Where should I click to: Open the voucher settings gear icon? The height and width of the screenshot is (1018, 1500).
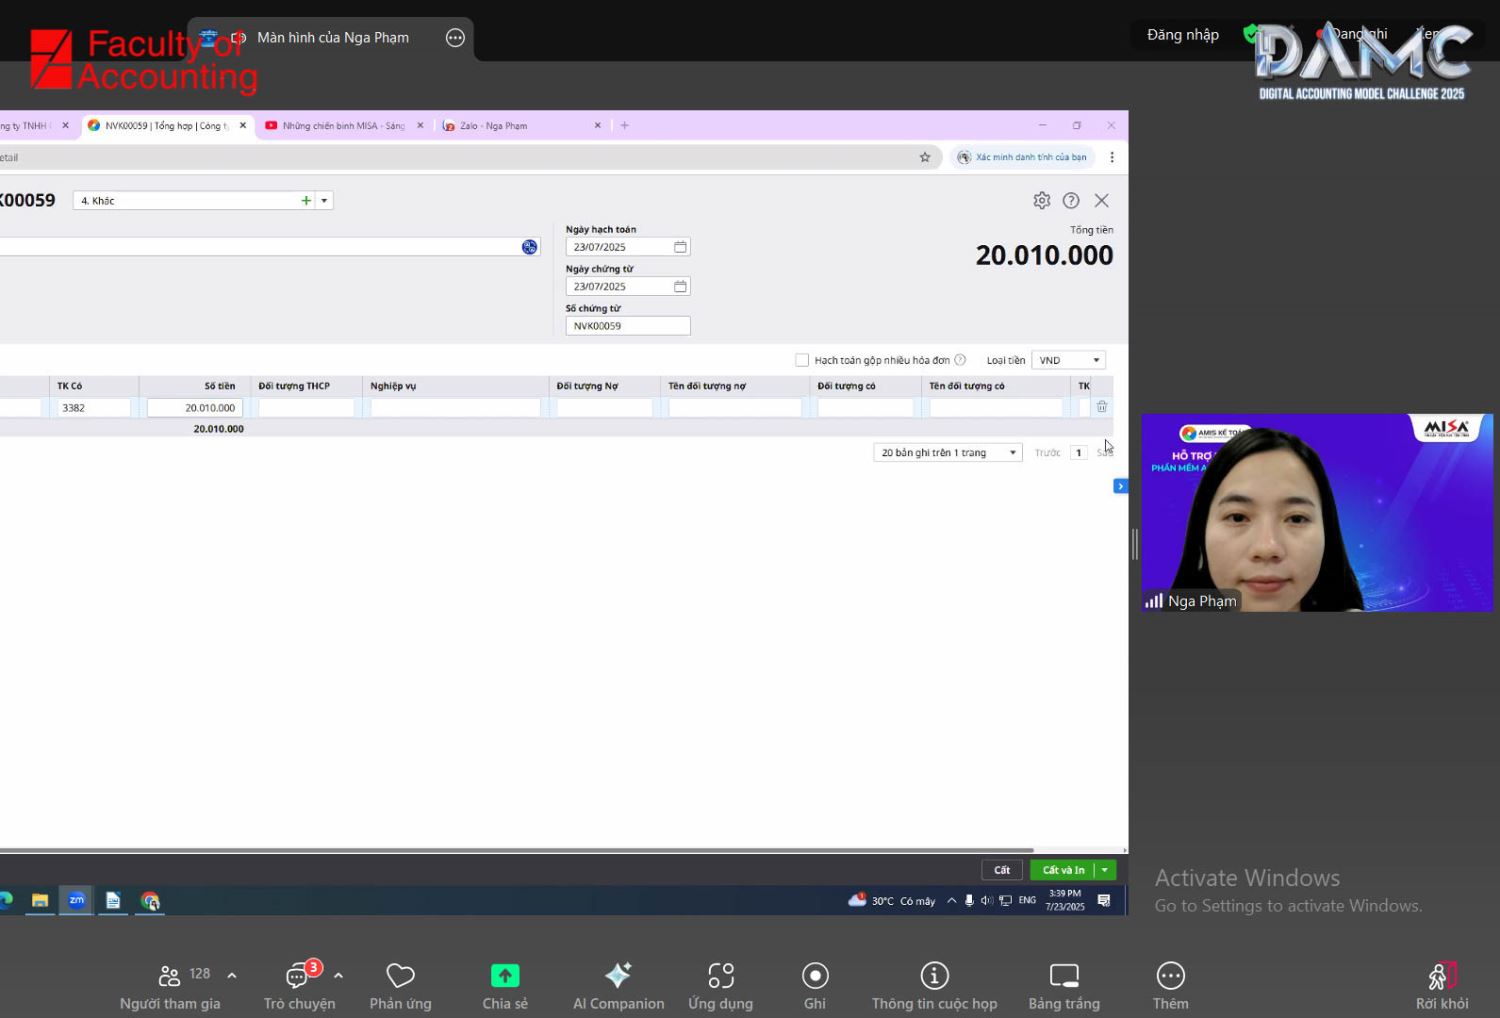1041,200
